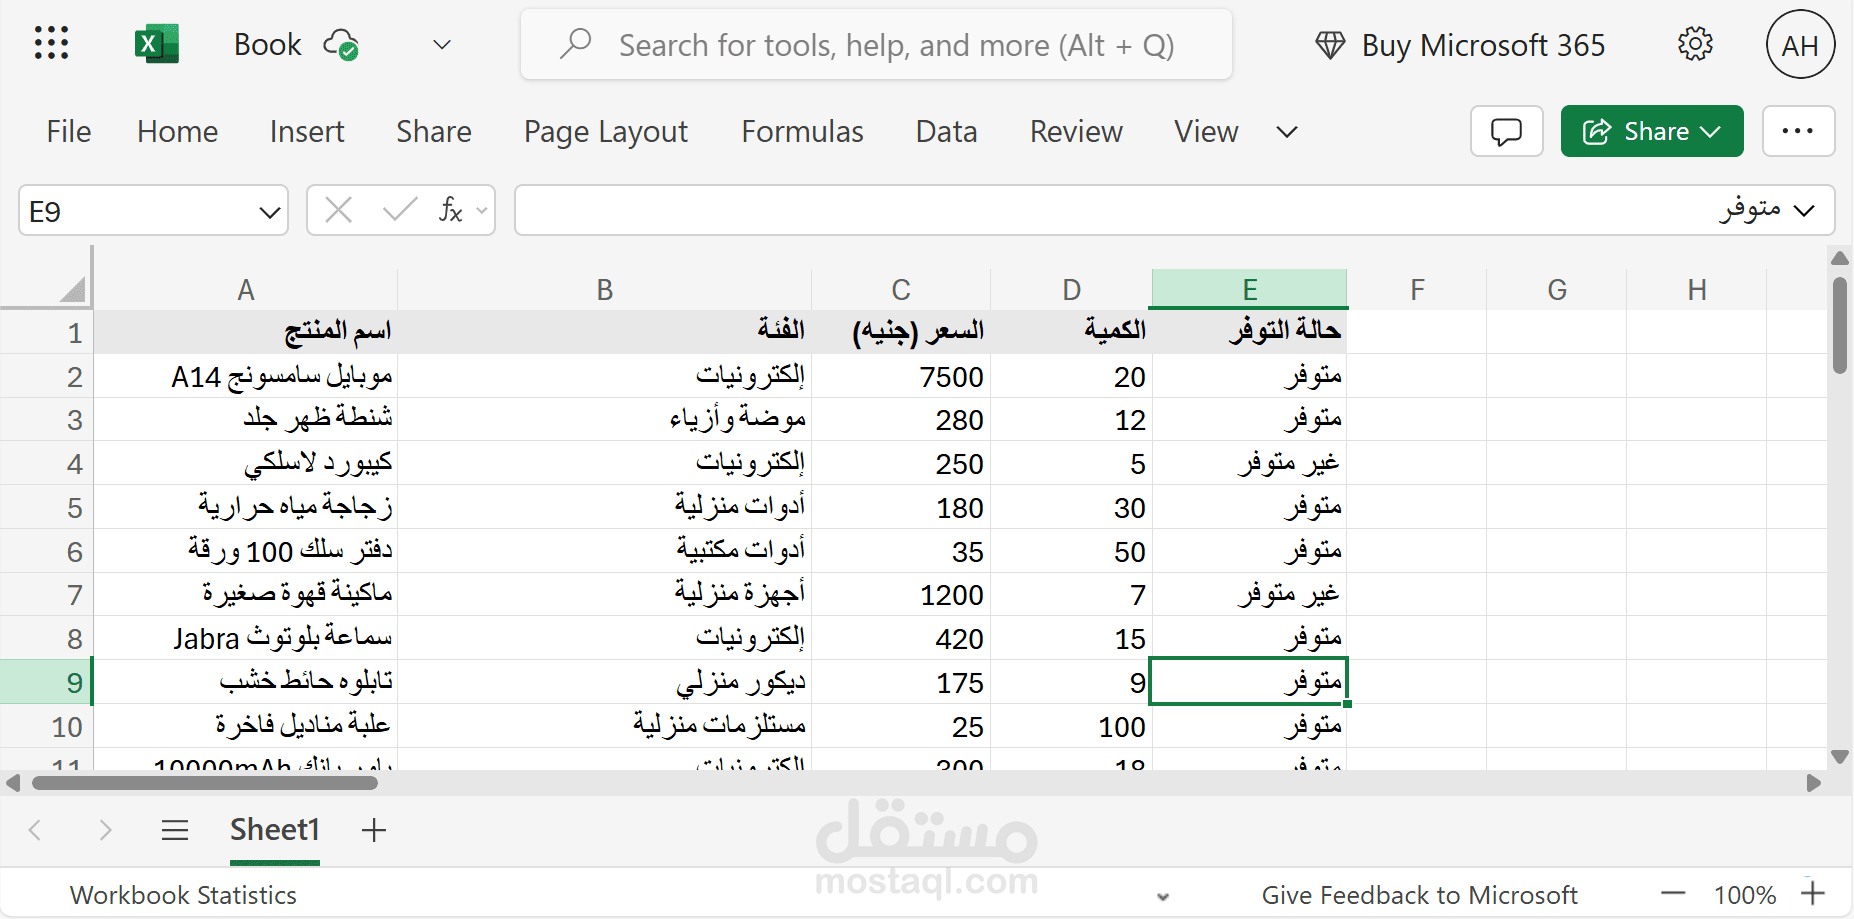1854x919 pixels.
Task: Click the Book file name
Action: click(x=267, y=45)
